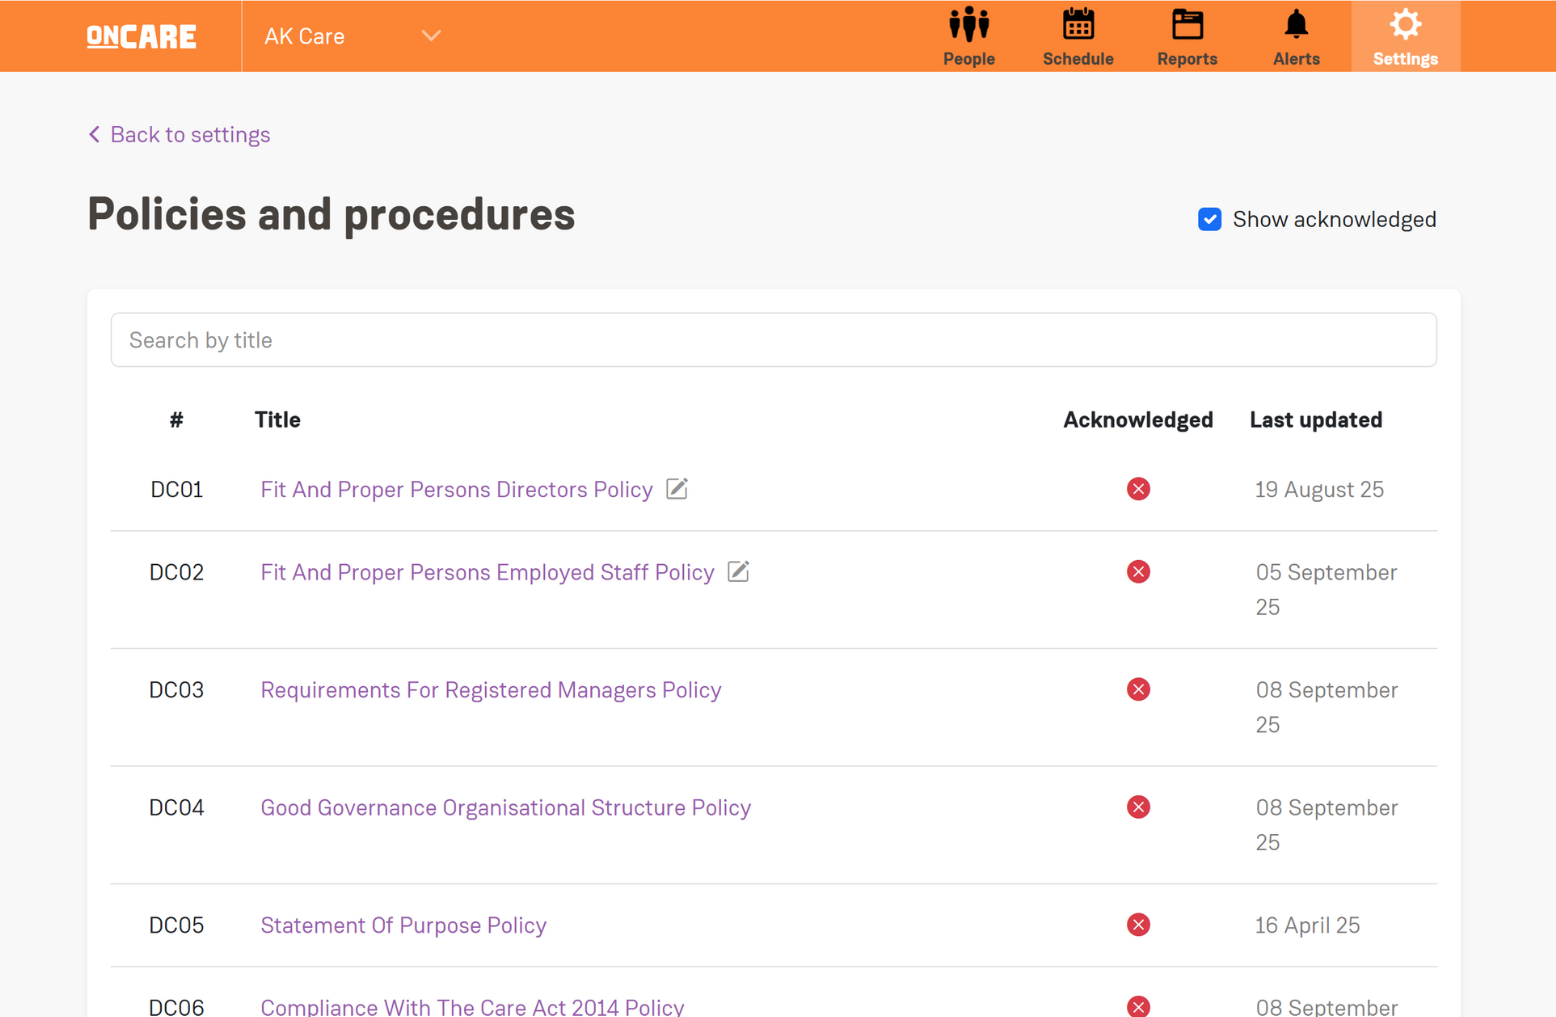Click the OnCare logo
Viewport: 1556px width, 1017px height.
(141, 37)
